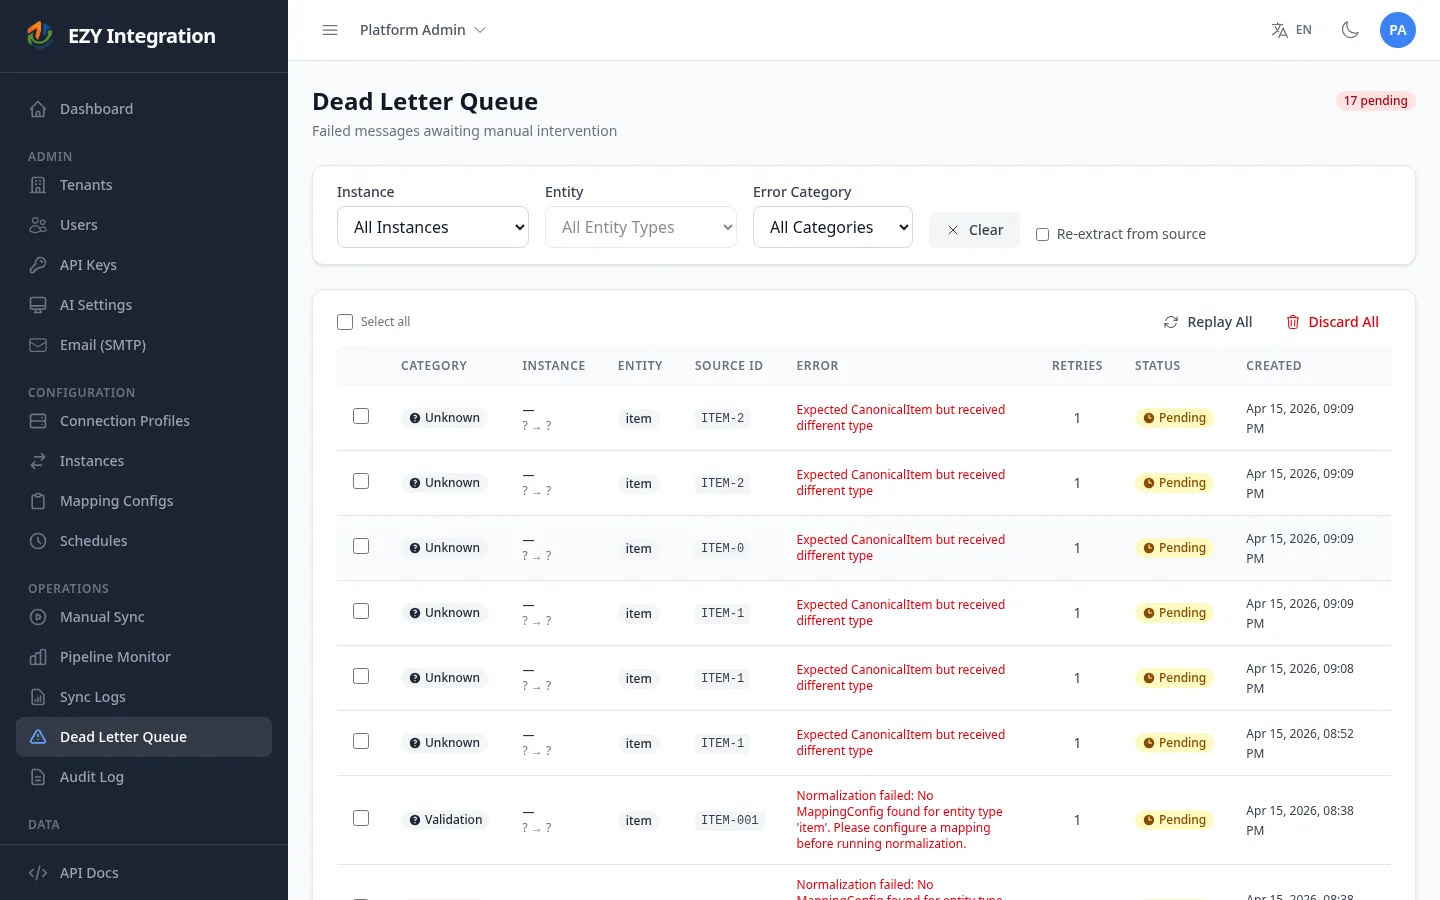This screenshot has height=900, width=1440.
Task: Click the Dead Letter Queue warning icon
Action: point(38,737)
